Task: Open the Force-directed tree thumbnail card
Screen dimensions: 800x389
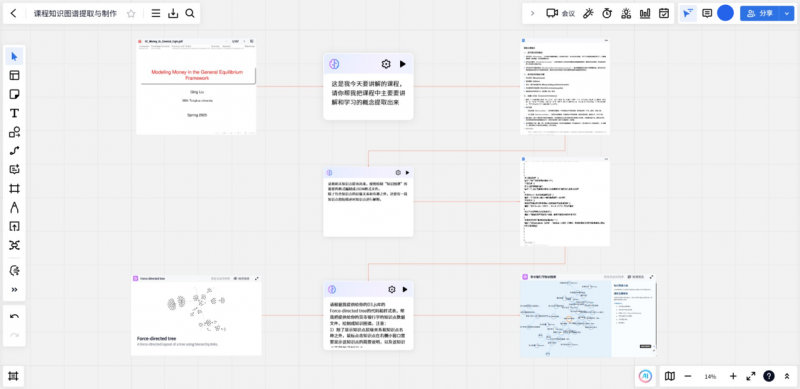Action: click(196, 315)
